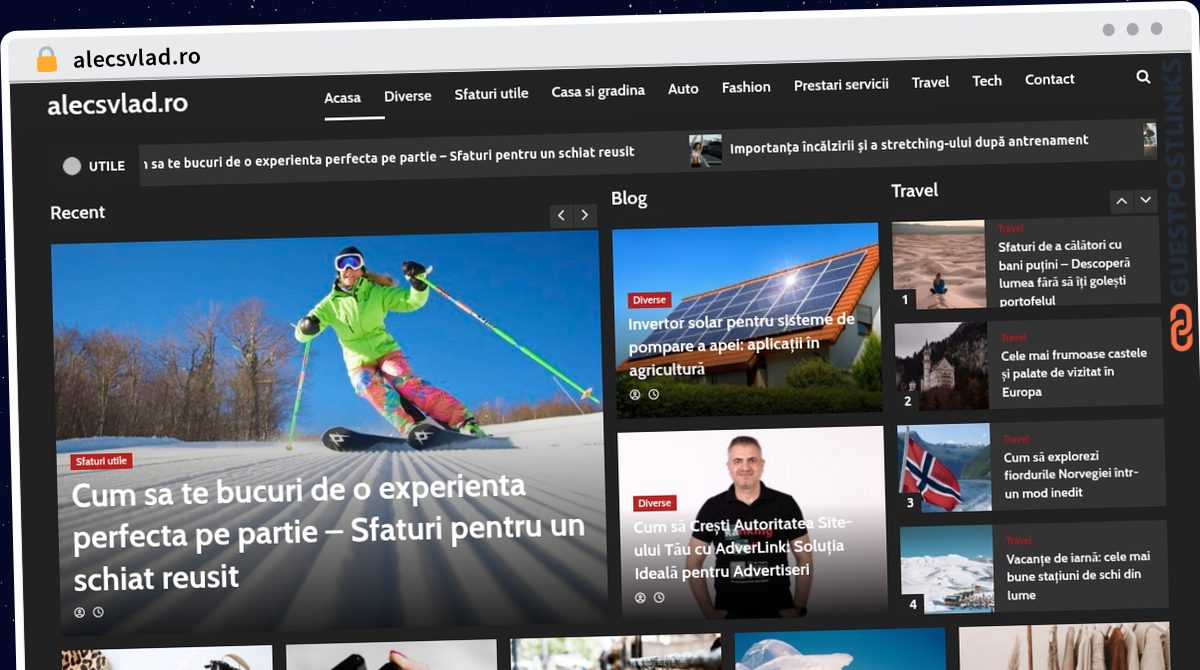Screen dimensions: 1200x670
Task: Move Travel list down with arrow
Action: coord(1146,201)
